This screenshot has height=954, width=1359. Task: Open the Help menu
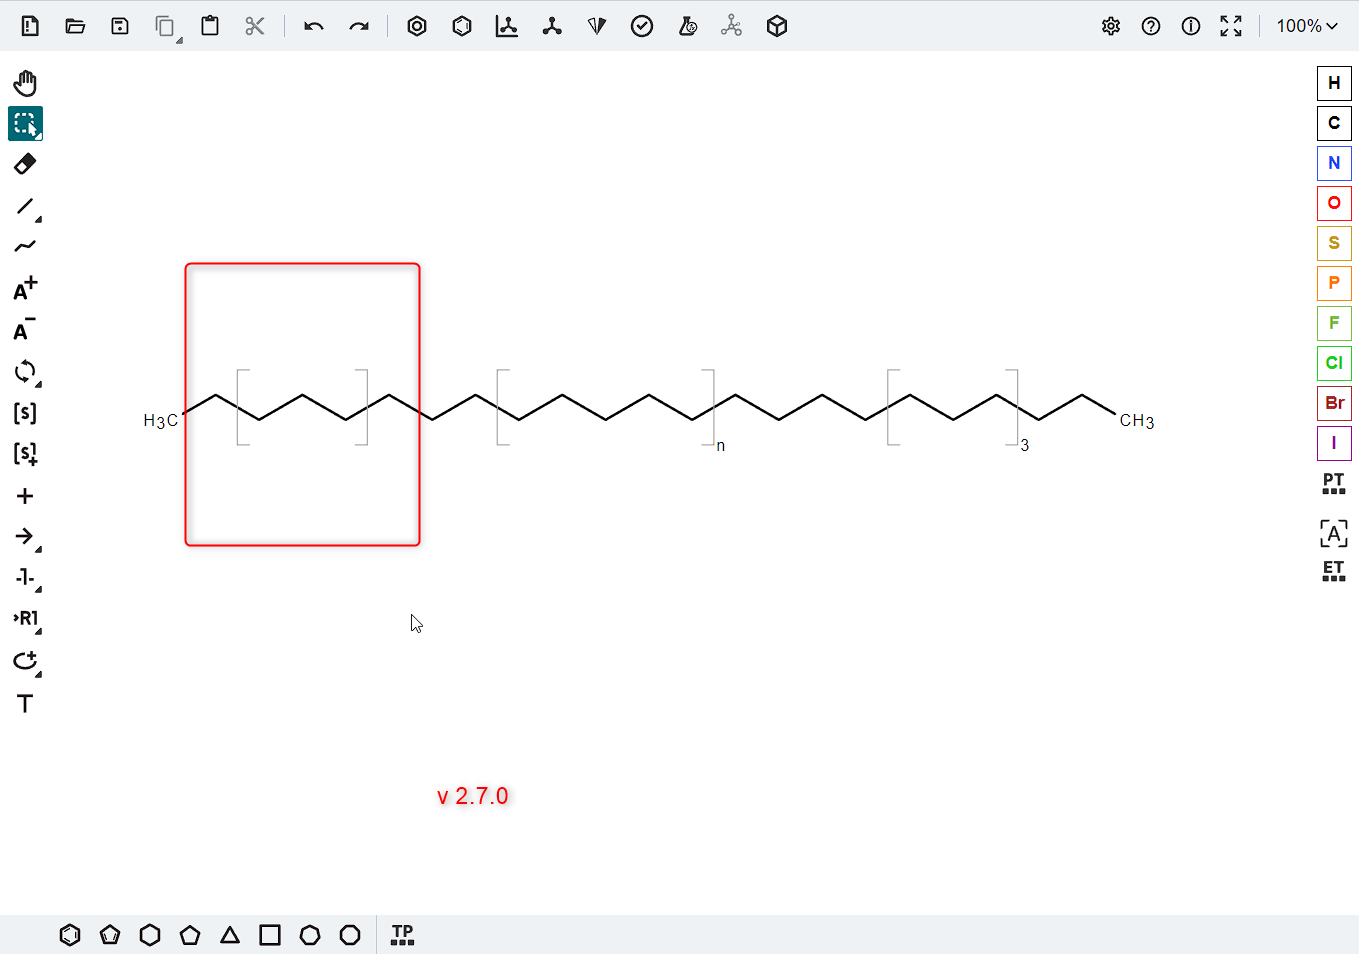(1151, 26)
